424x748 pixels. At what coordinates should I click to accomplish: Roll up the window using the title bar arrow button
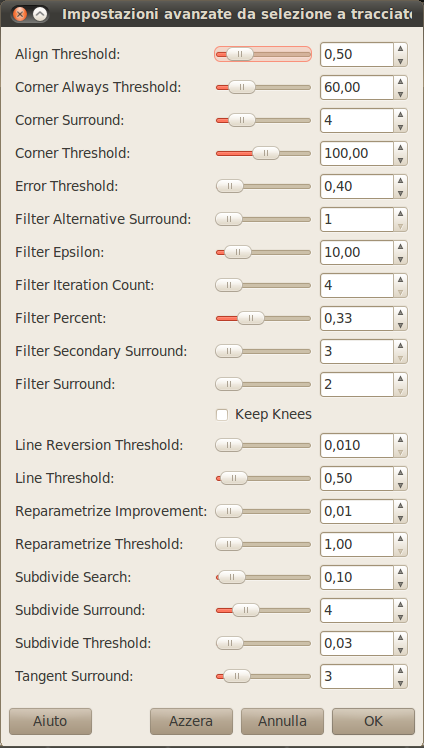coord(41,14)
